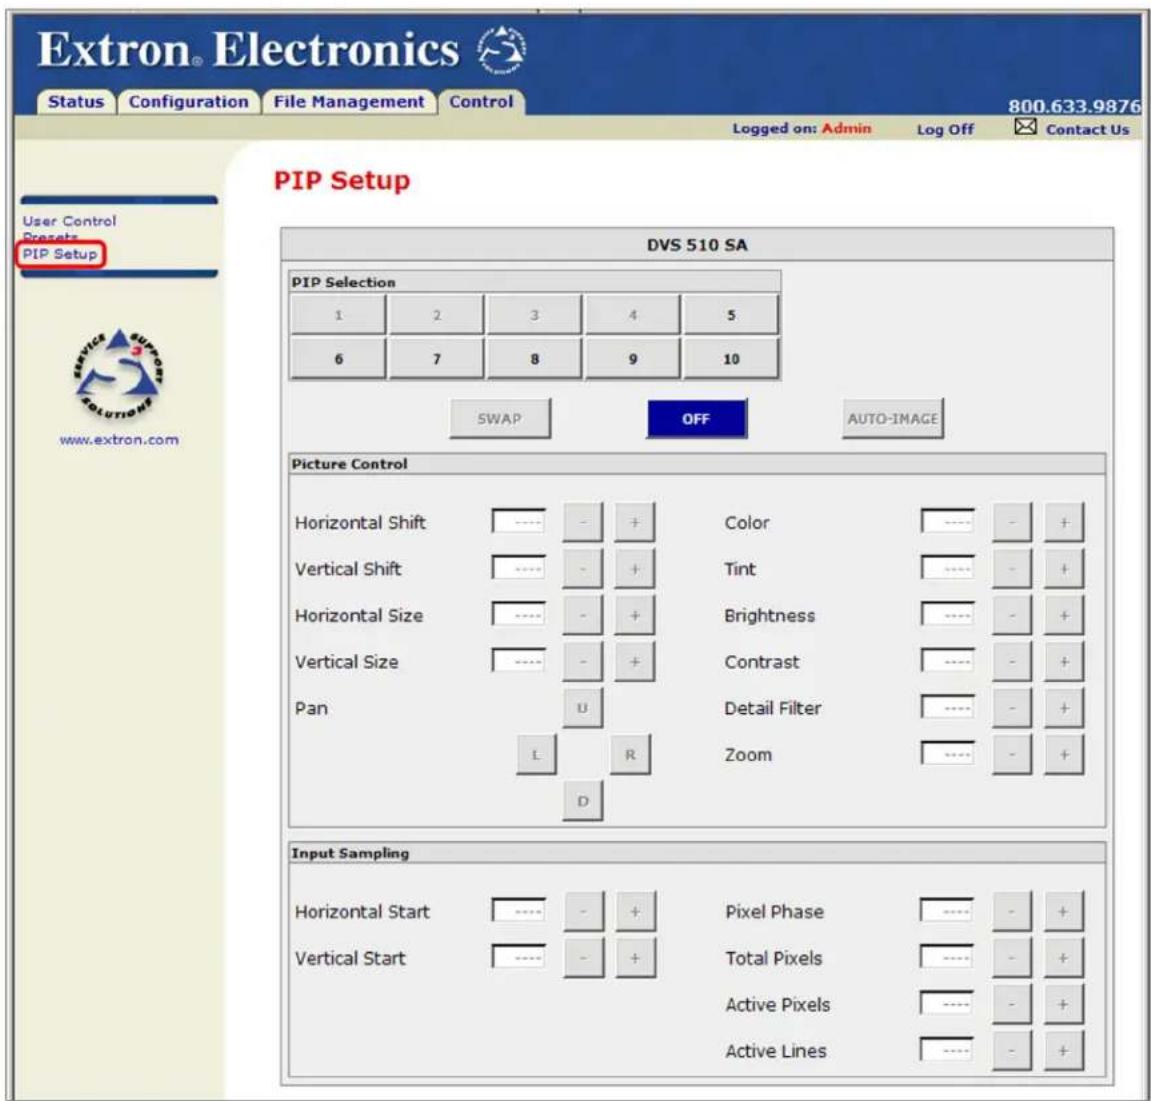Increase Pixel Phase with plus button
1151x1101 pixels.
[x=1063, y=911]
